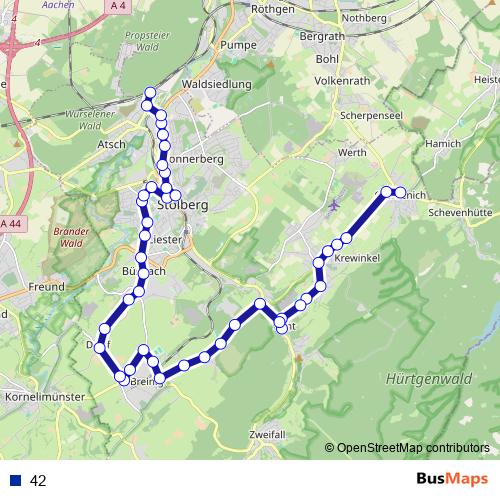Click the Krewinkel place label
Screen dimensions: 500x500
(357, 258)
